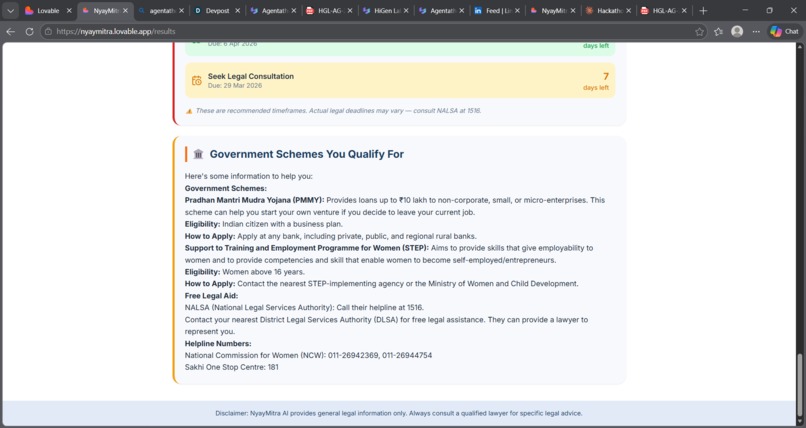Open a new browser tab
This screenshot has width=806, height=428.
(703, 11)
